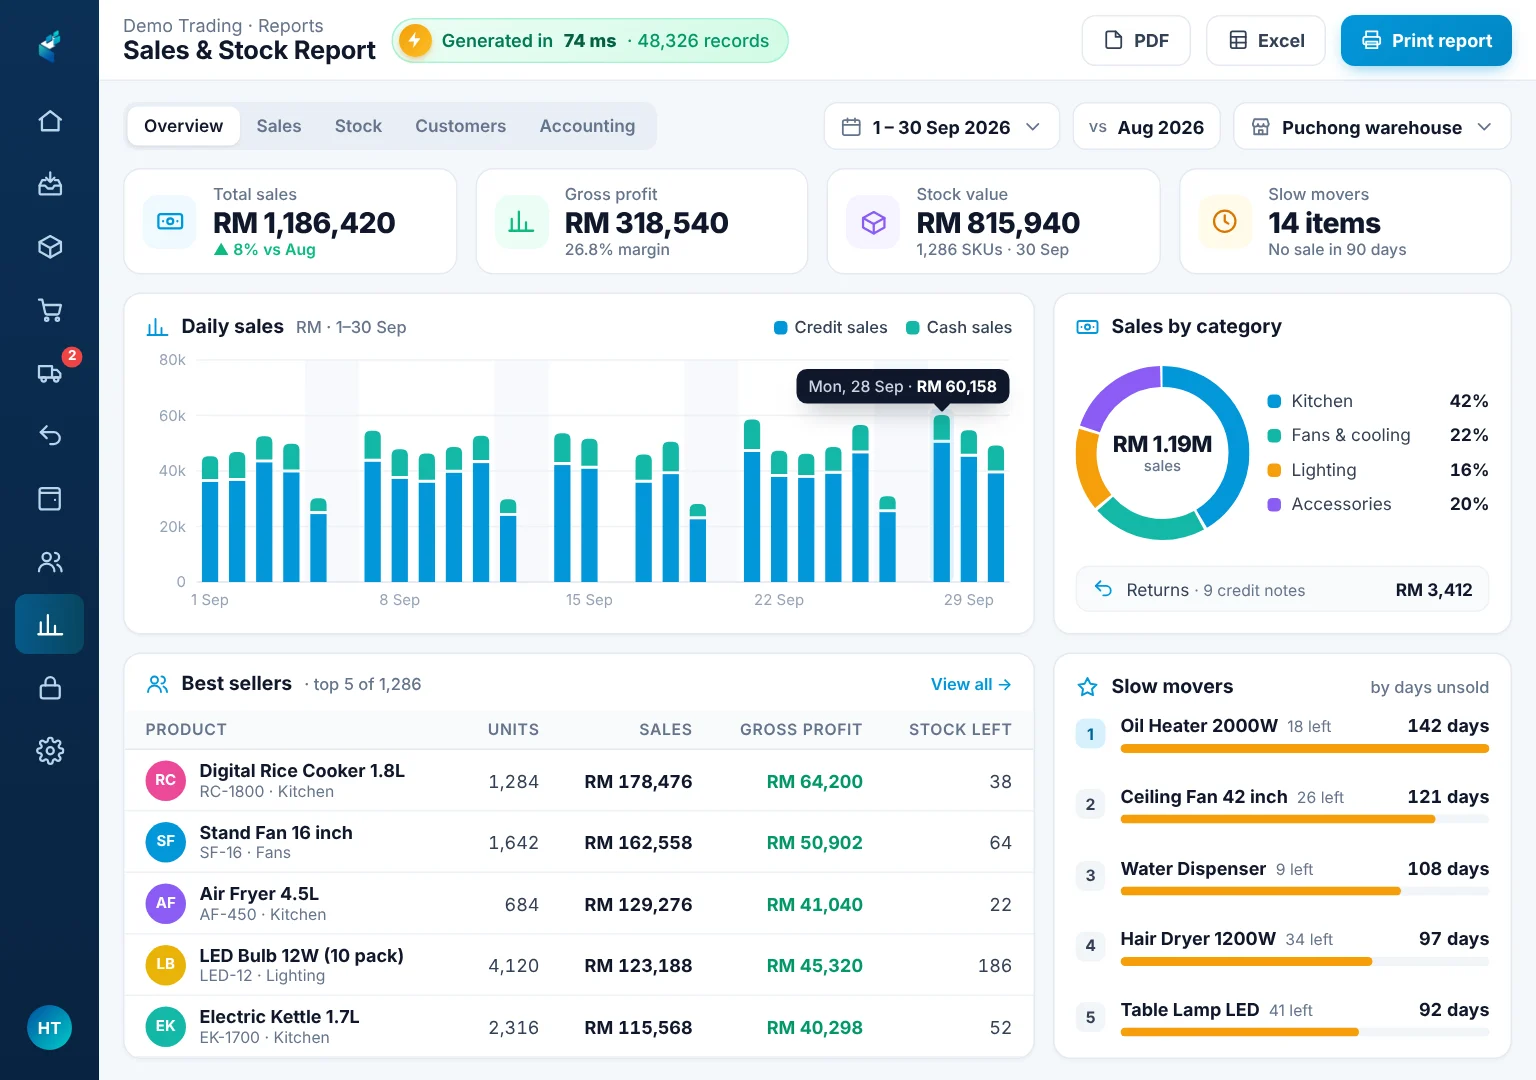1536x1080 pixels.
Task: Click the RC product avatar badge
Action: tap(166, 781)
